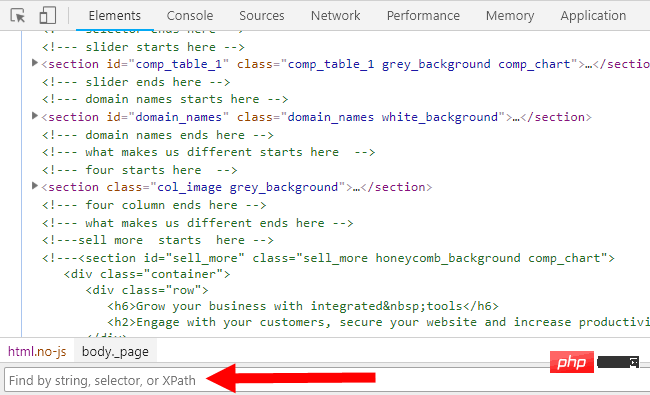The width and height of the screenshot is (650, 395).
Task: Click the small icon beside php badge
Action: point(634,362)
